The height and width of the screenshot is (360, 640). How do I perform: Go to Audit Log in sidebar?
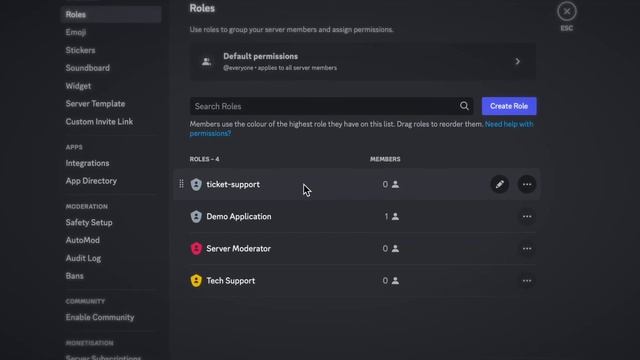[83, 258]
